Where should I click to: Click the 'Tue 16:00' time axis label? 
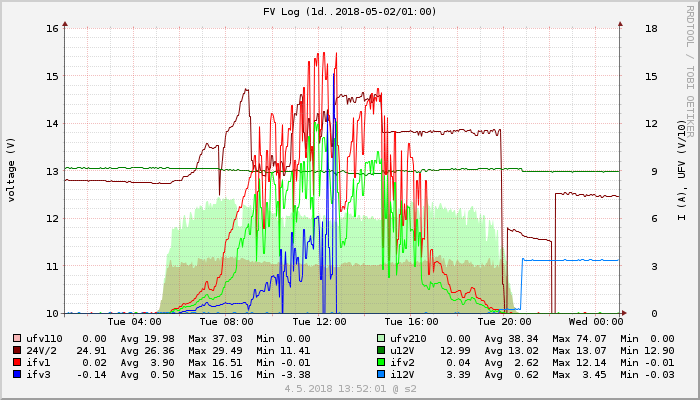pyautogui.click(x=412, y=321)
